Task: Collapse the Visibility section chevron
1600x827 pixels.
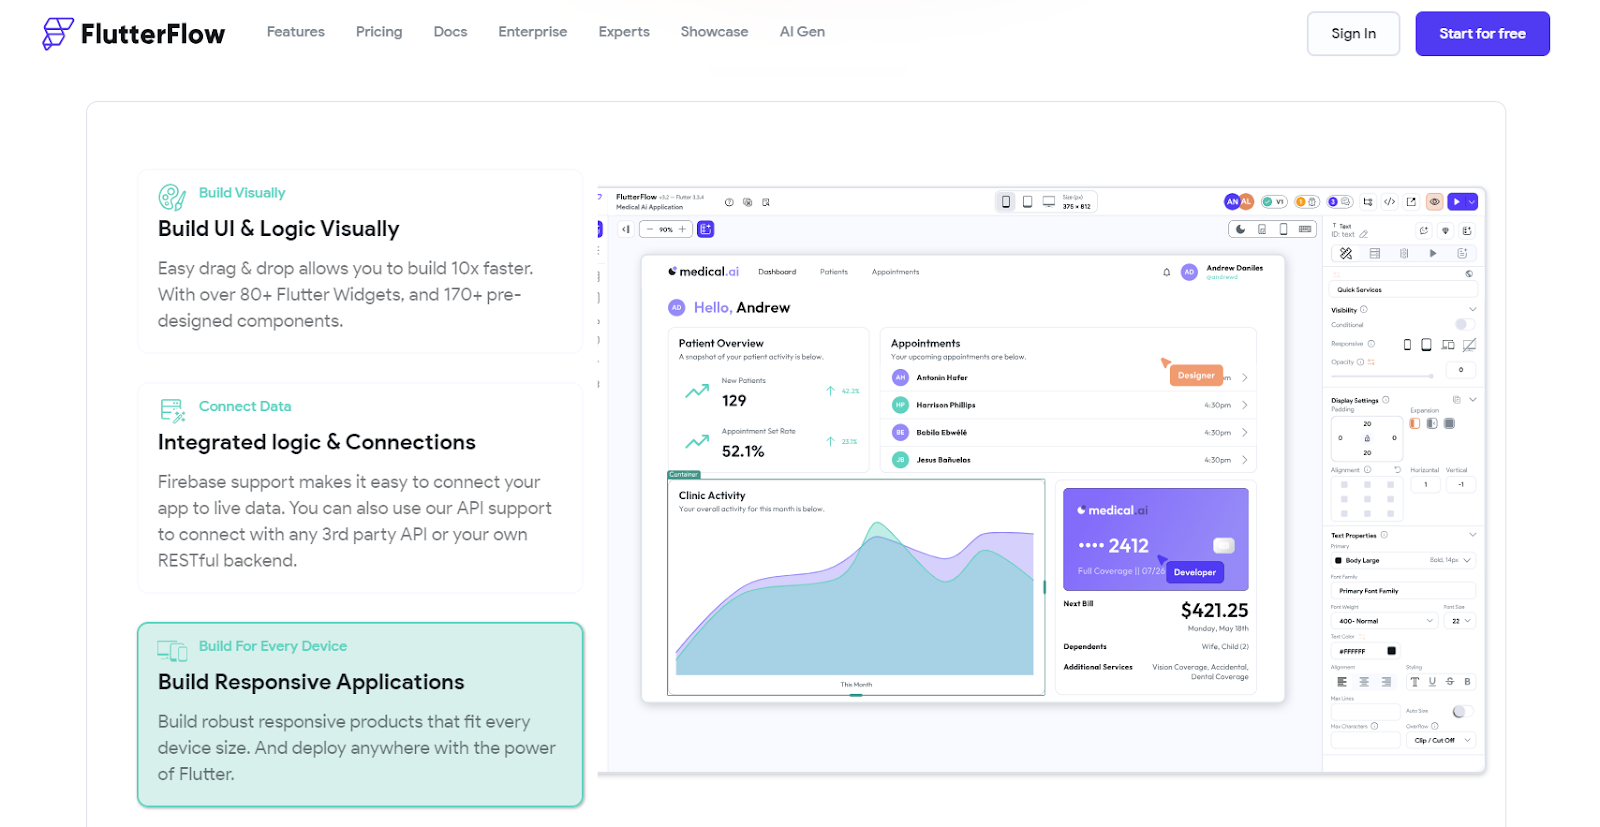Action: pyautogui.click(x=1472, y=309)
